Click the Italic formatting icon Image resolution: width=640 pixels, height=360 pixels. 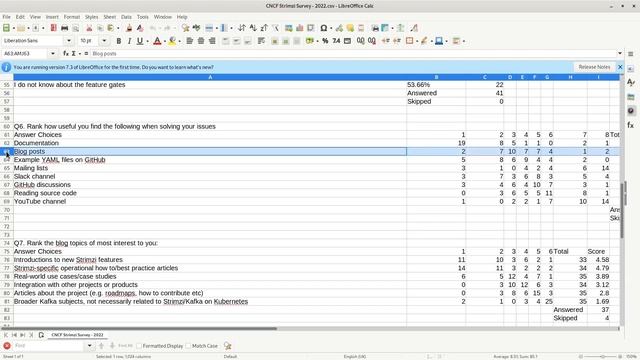[129, 41]
